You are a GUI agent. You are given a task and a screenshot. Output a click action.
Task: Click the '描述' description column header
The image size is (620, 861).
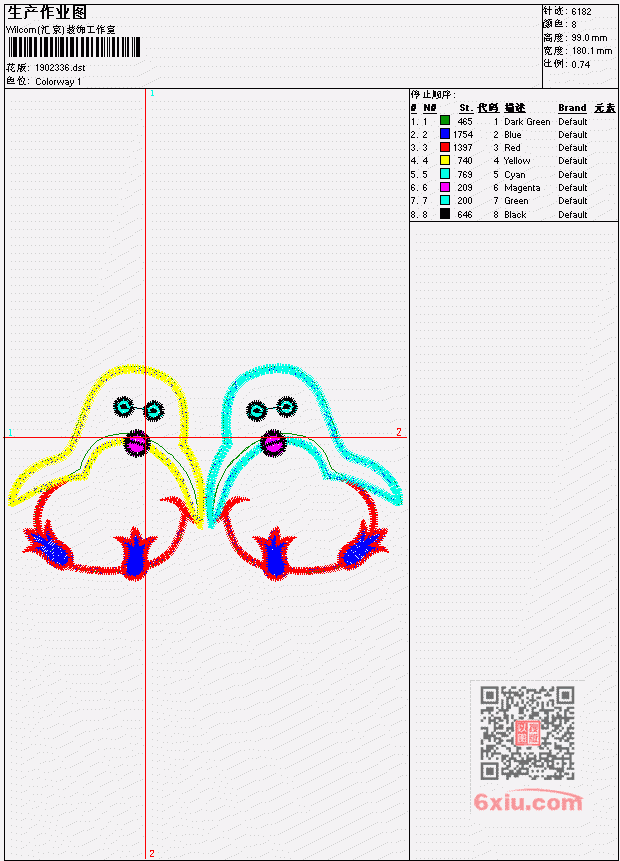(515, 108)
